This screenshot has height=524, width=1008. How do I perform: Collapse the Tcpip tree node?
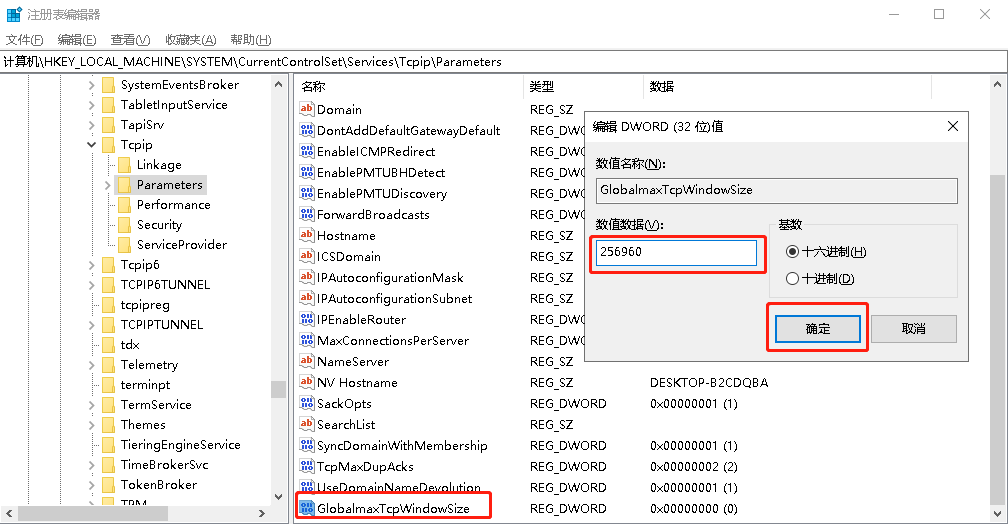pyautogui.click(x=92, y=145)
